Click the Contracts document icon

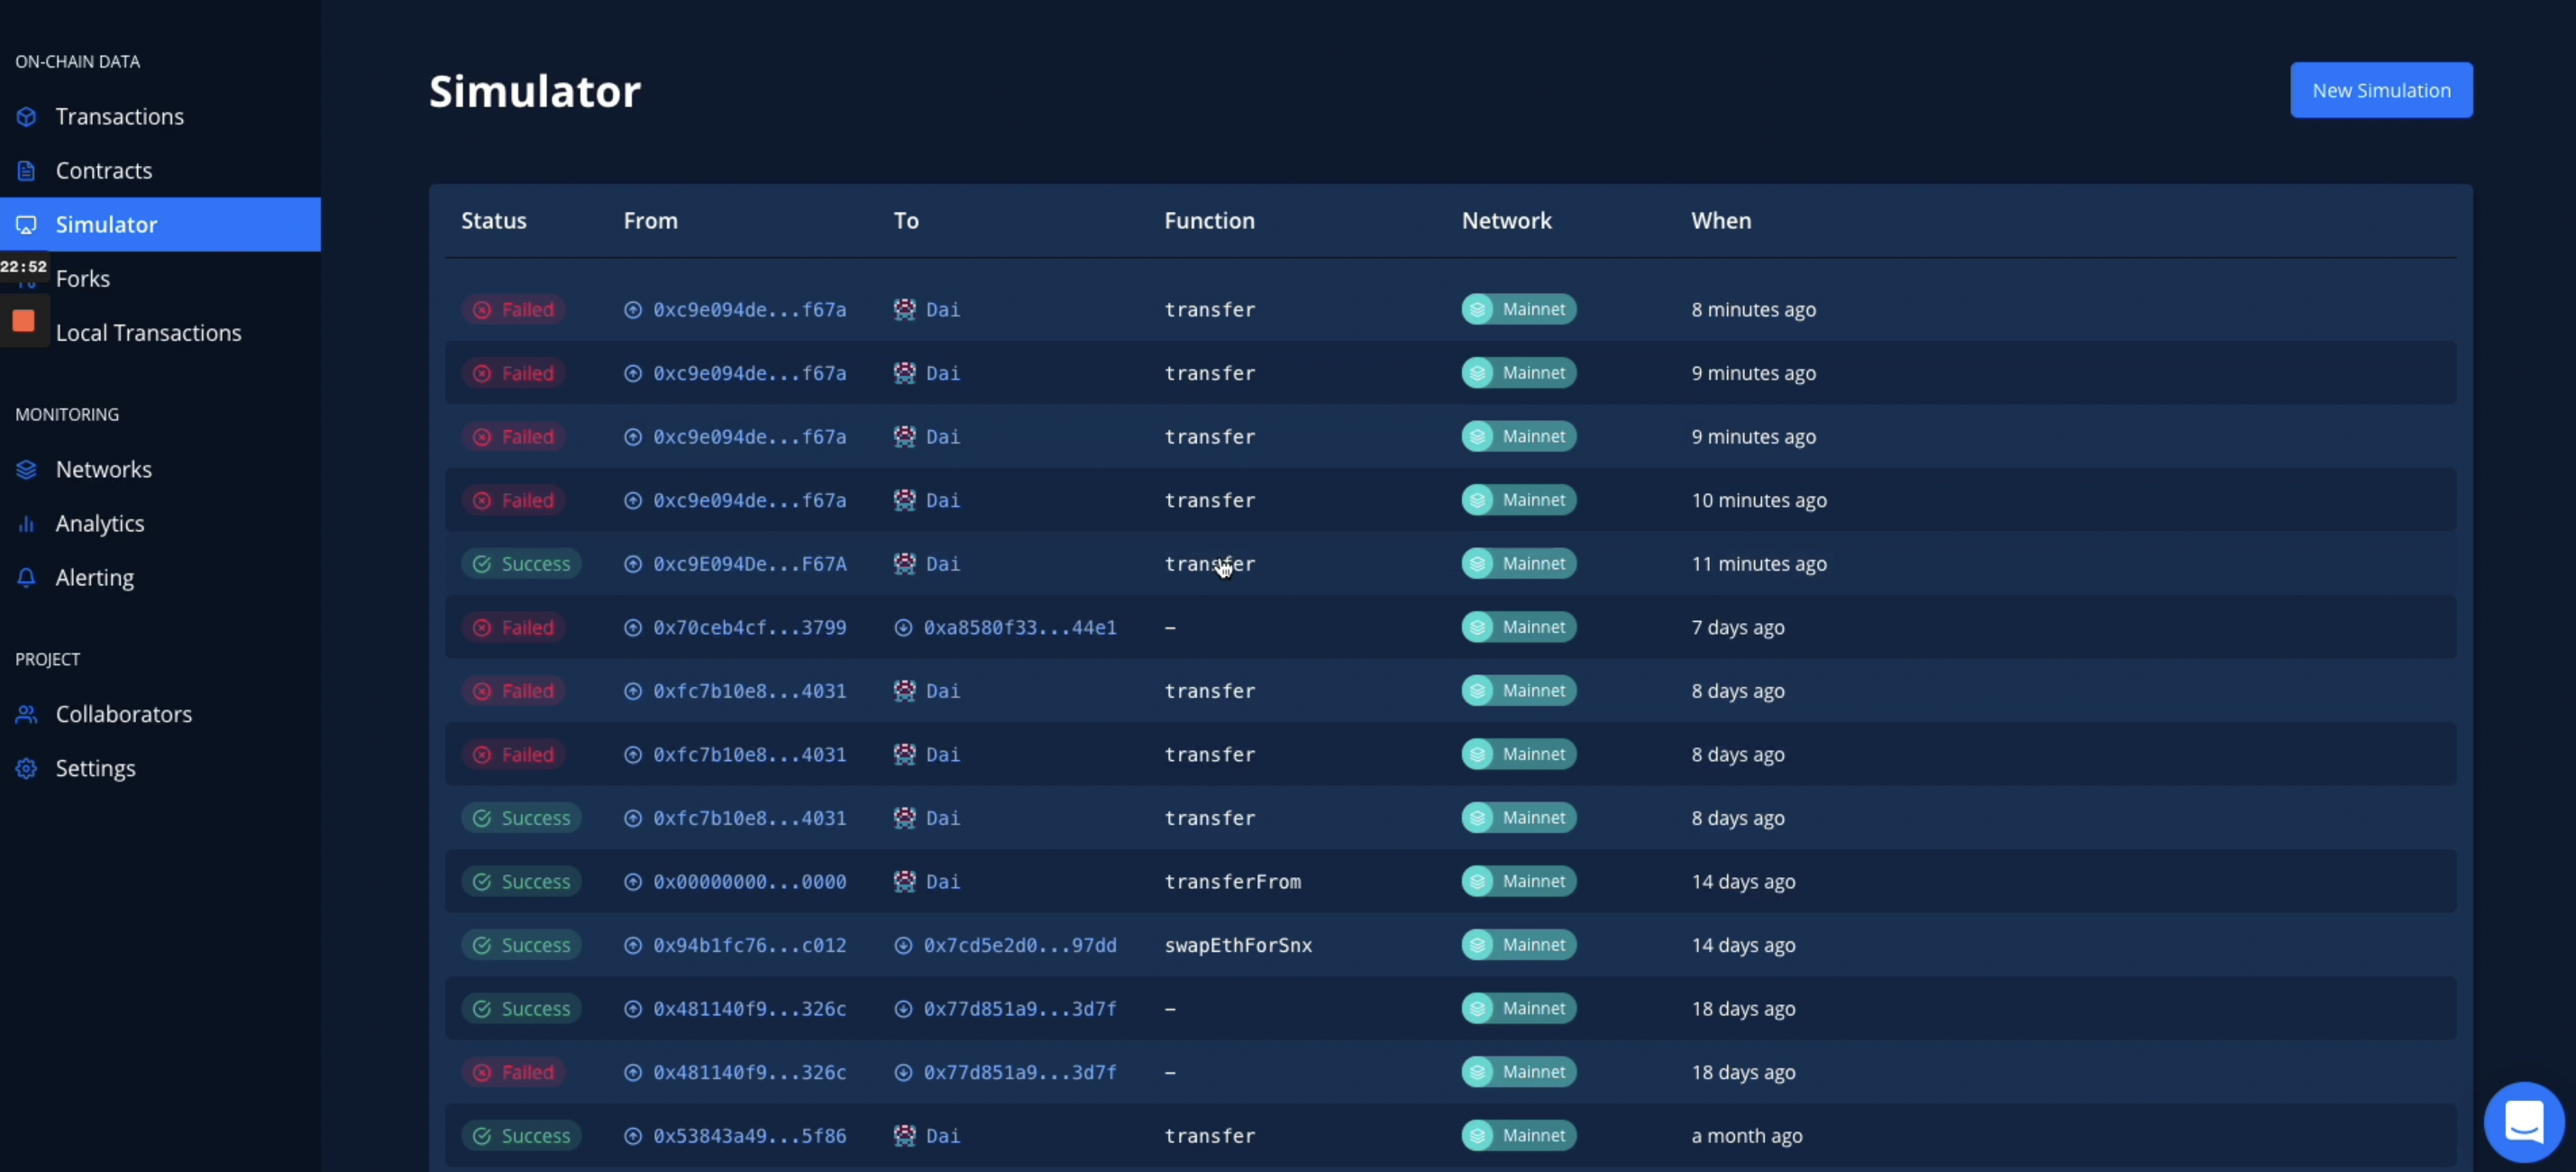[27, 171]
